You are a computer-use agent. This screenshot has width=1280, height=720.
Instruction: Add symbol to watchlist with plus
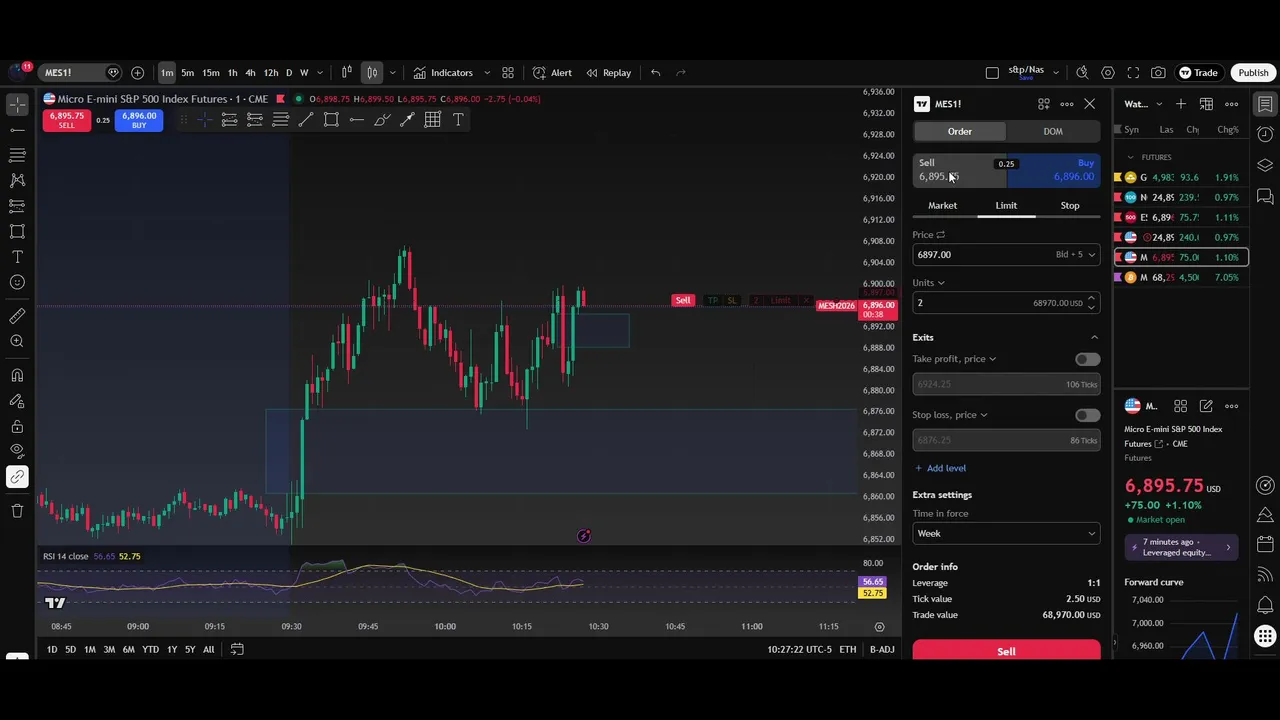(1181, 104)
